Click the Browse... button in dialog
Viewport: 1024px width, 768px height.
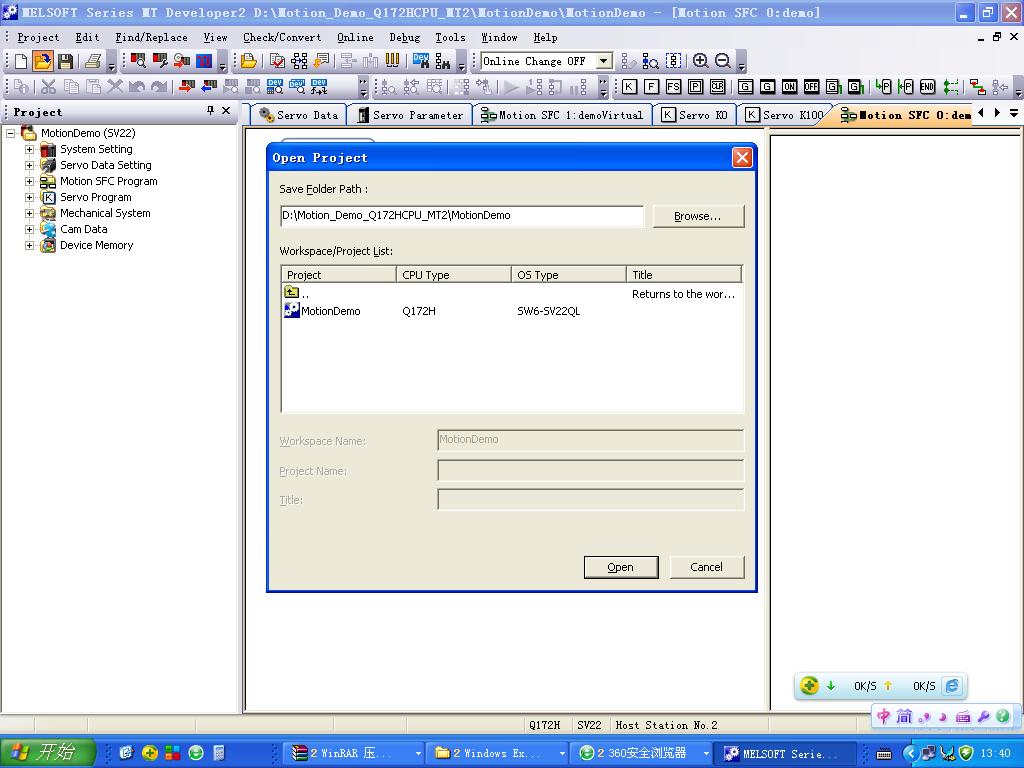click(698, 216)
